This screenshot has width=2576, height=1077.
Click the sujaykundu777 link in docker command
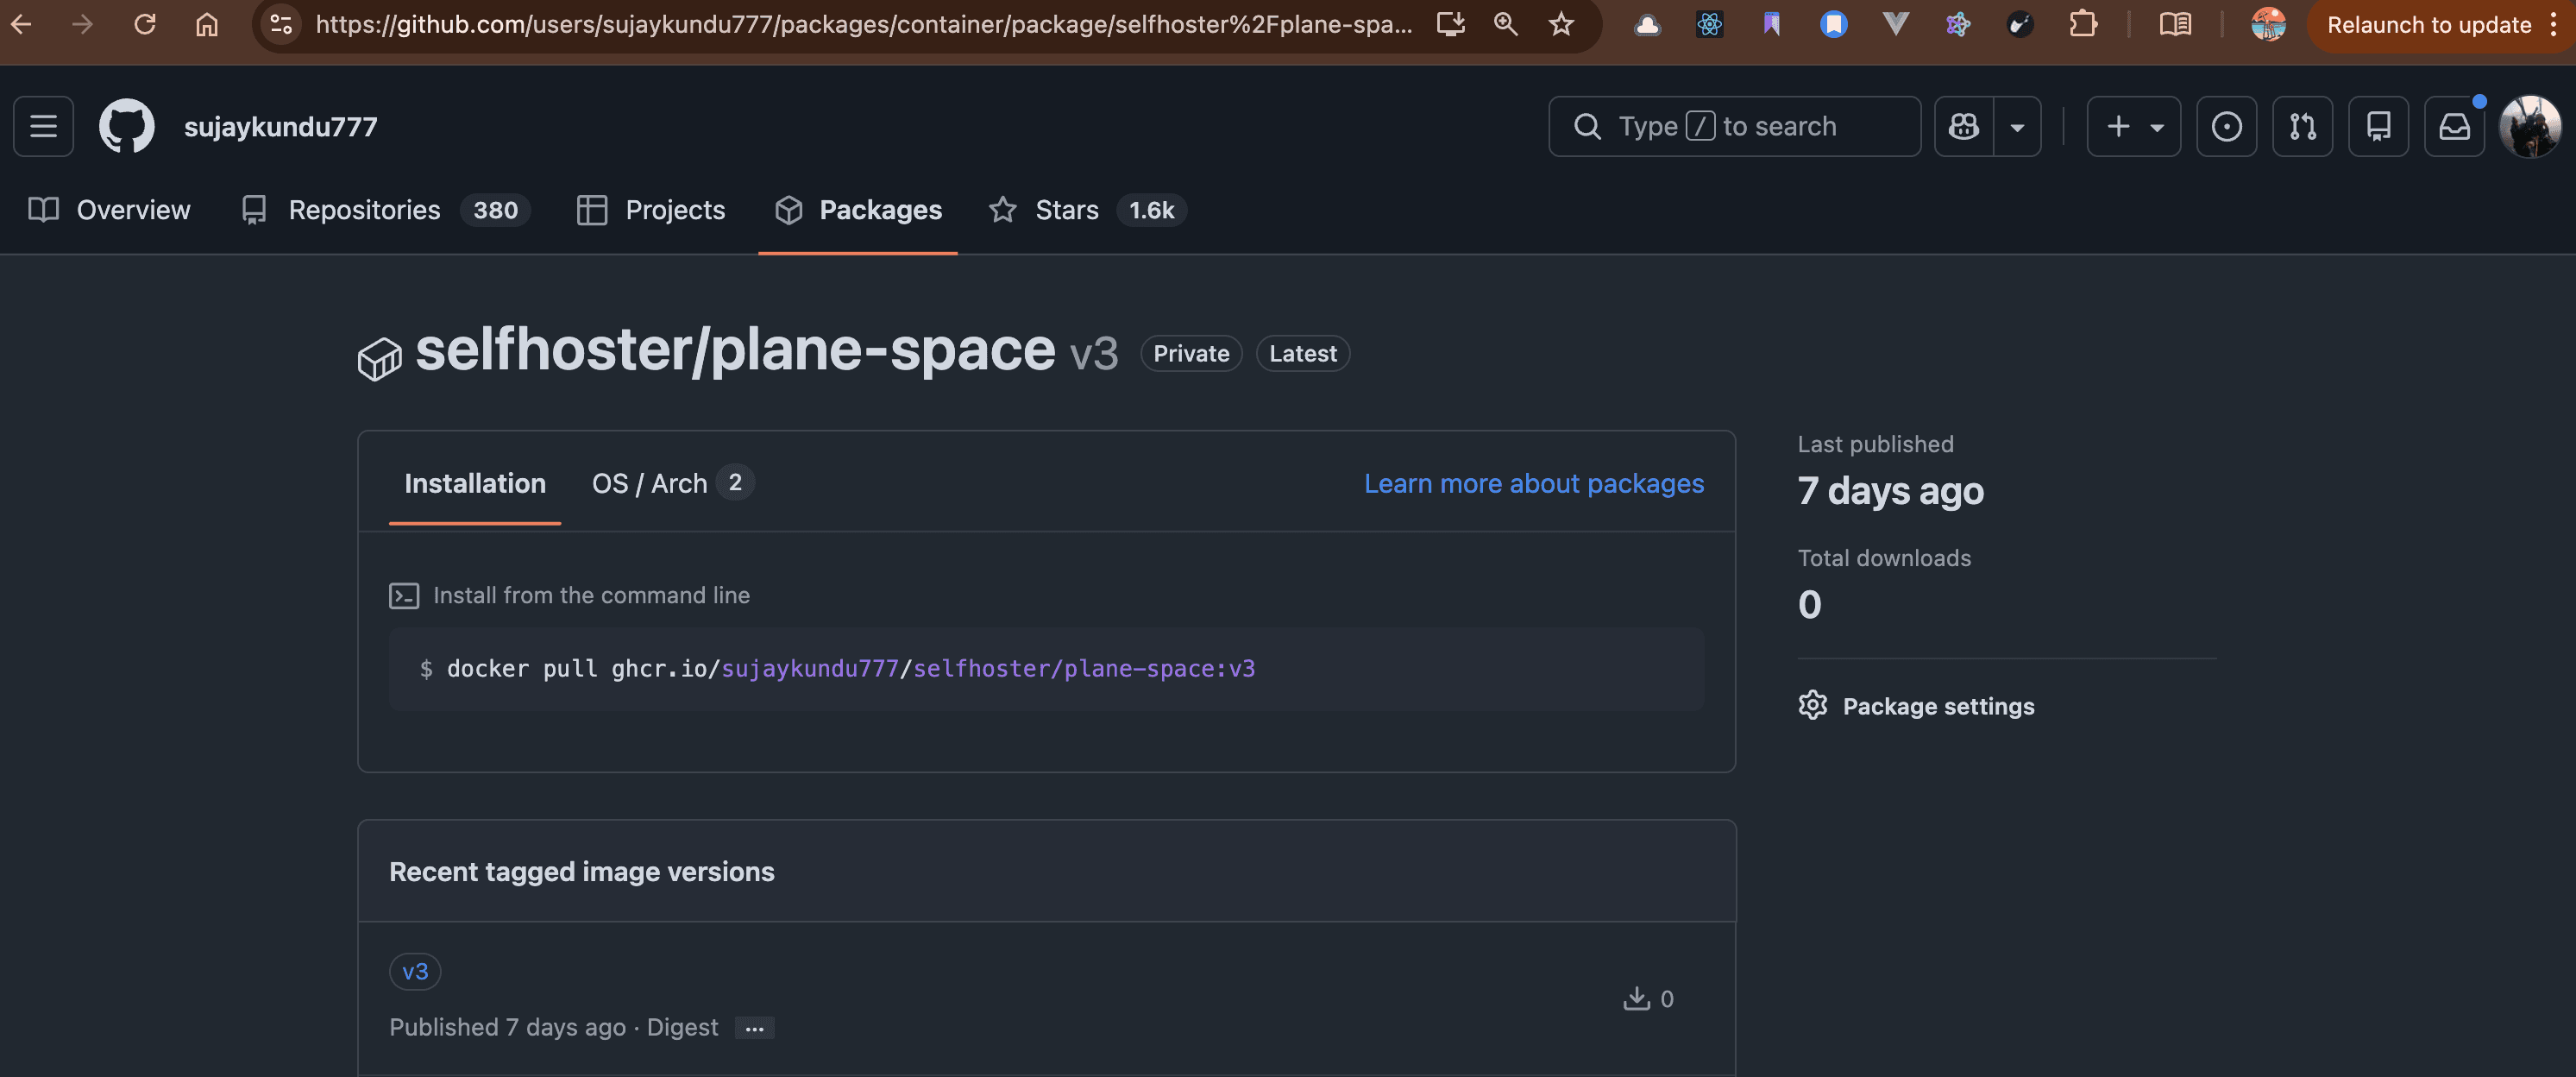810,668
